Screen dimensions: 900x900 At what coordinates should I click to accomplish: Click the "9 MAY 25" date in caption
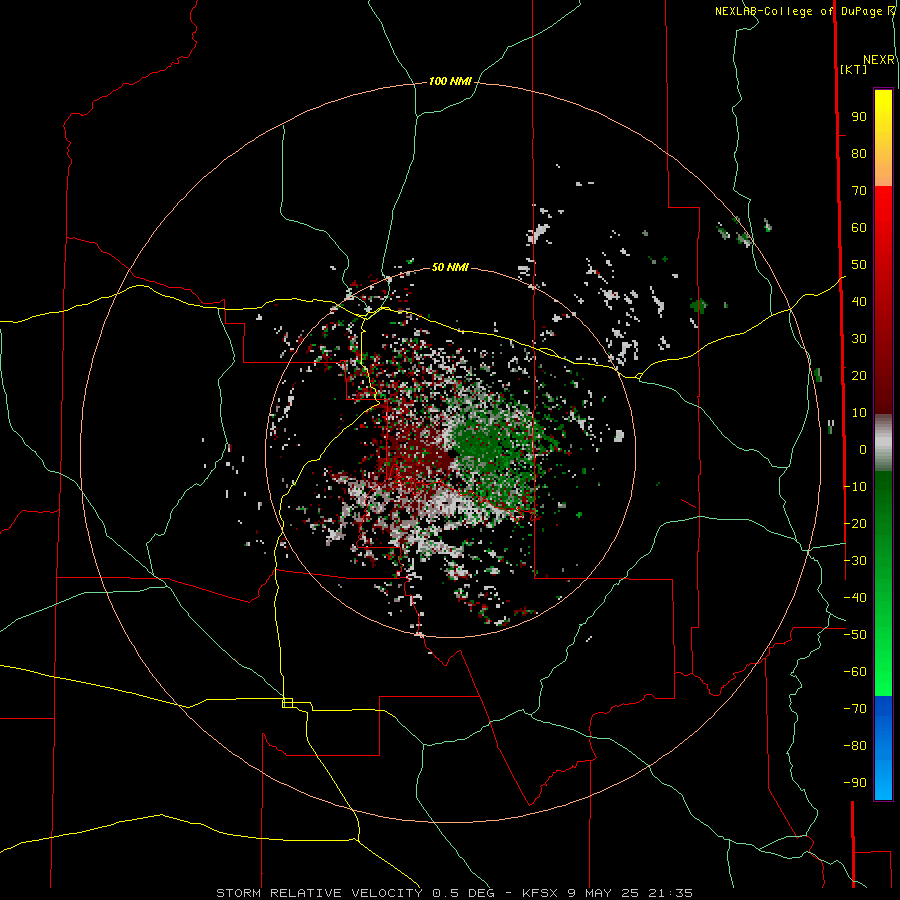pos(603,893)
